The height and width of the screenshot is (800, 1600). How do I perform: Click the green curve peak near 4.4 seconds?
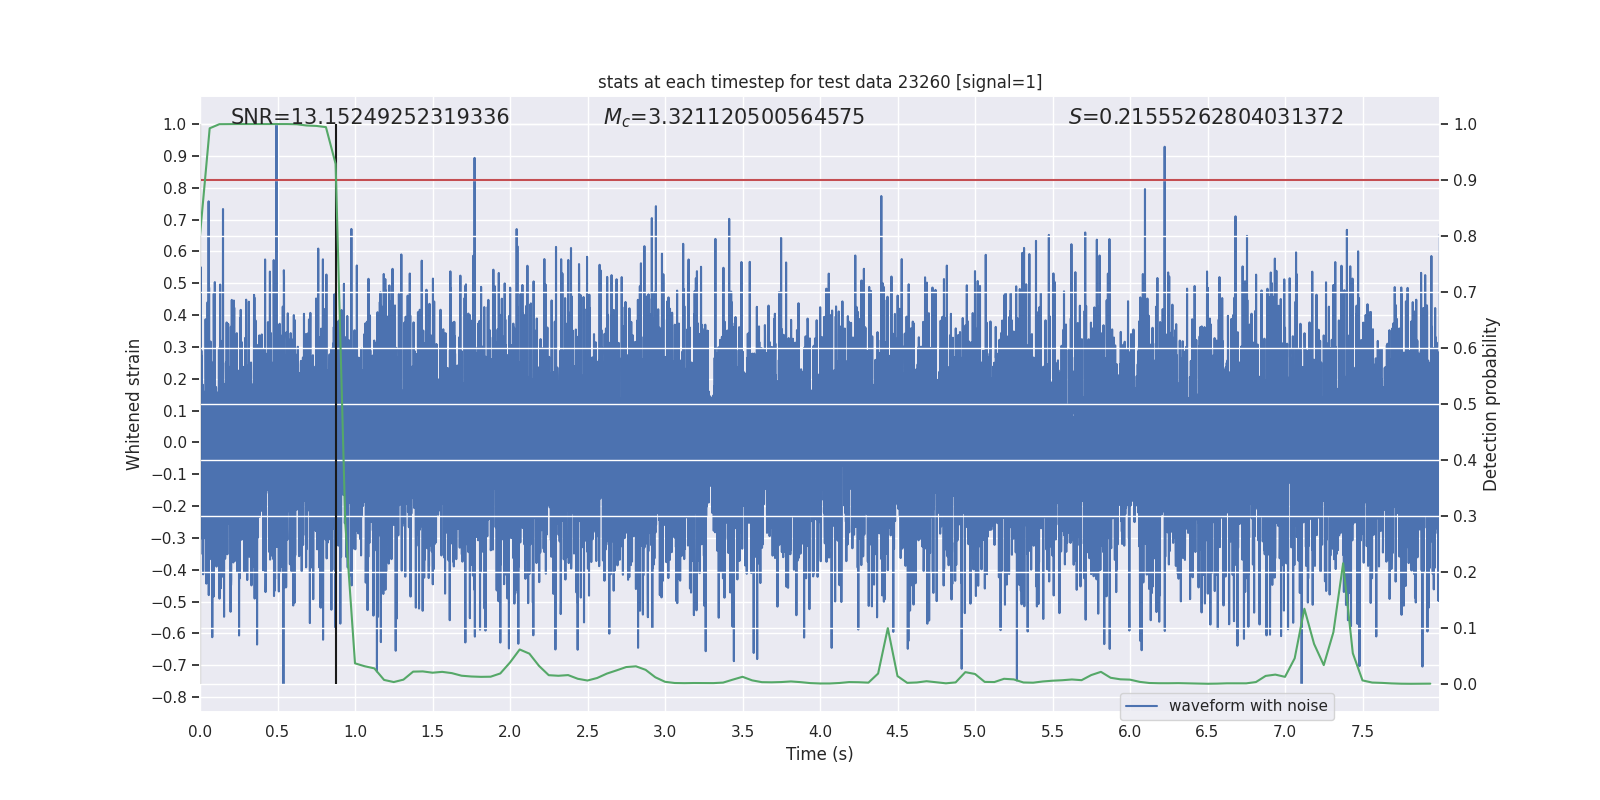(888, 628)
